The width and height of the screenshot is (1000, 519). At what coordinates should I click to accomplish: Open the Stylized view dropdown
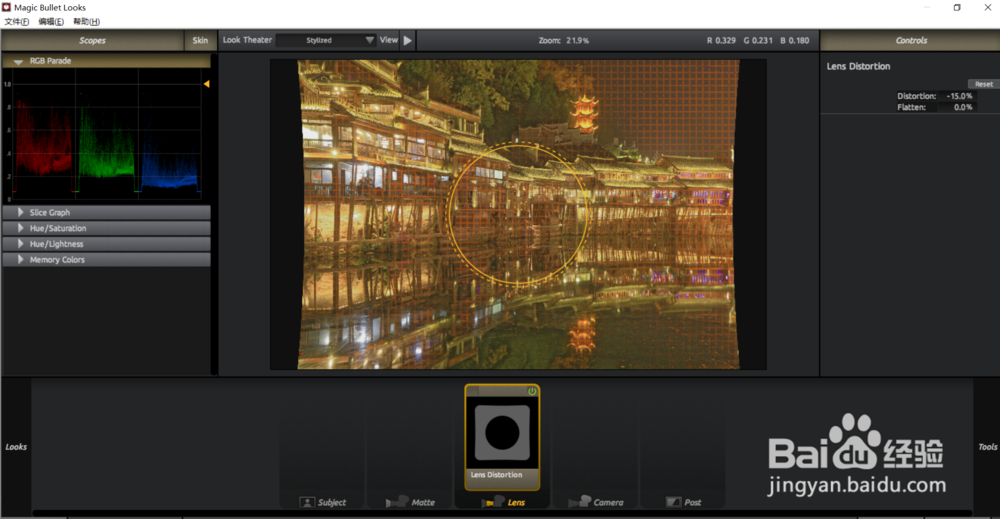[326, 40]
